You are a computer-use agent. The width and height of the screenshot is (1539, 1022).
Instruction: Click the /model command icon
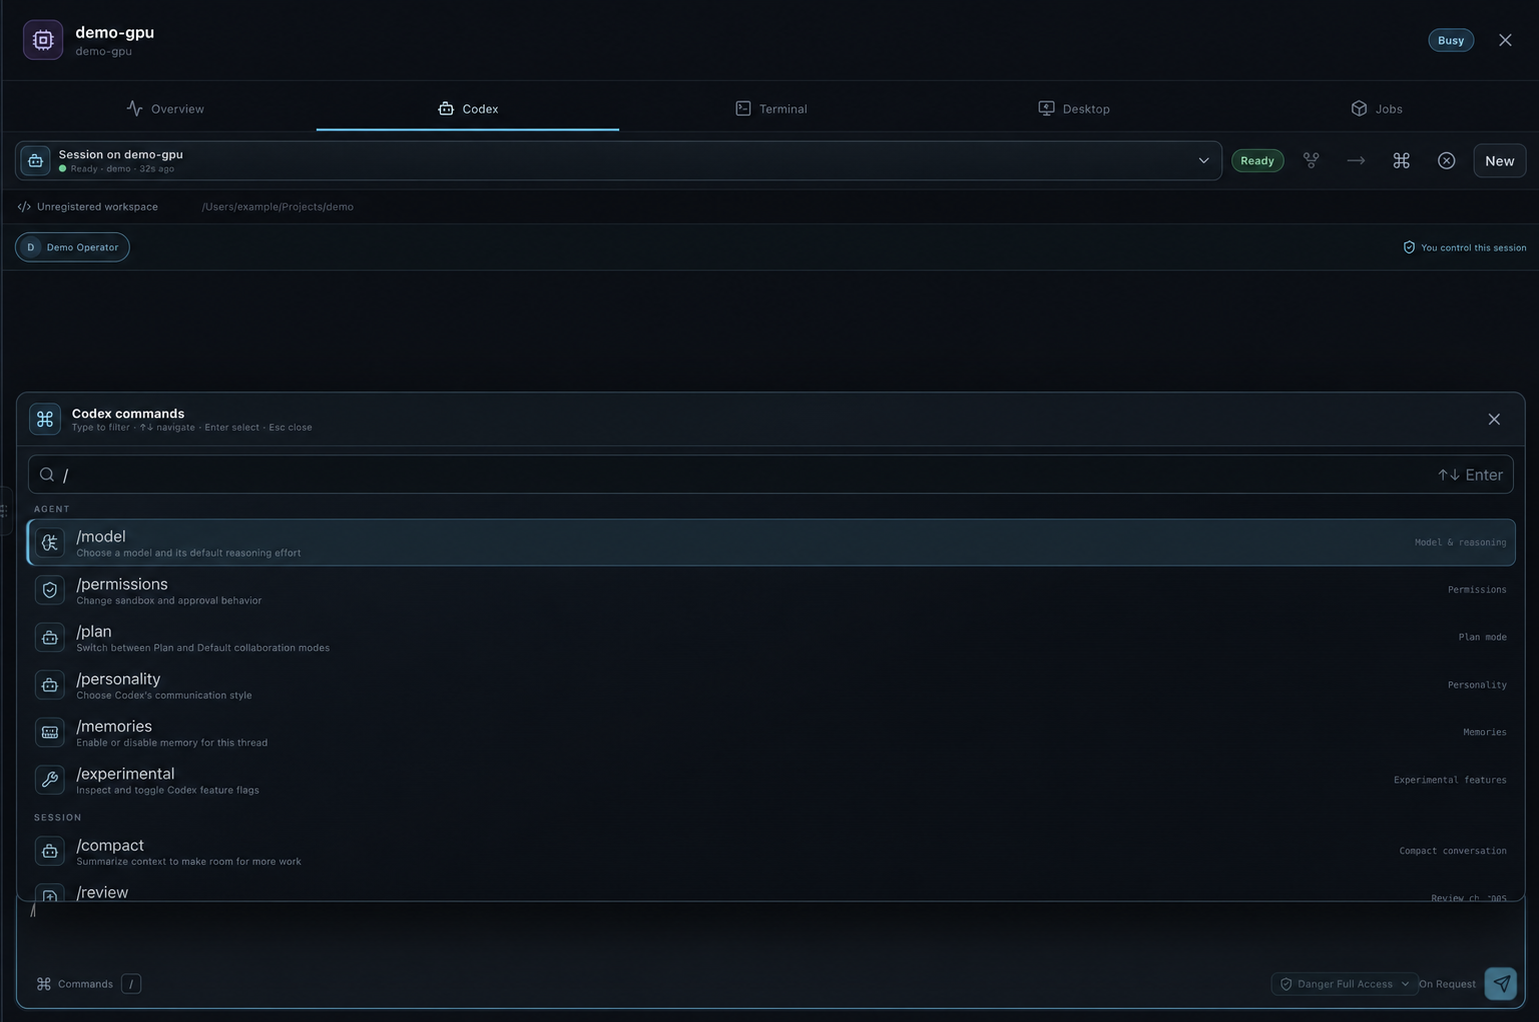pos(50,543)
